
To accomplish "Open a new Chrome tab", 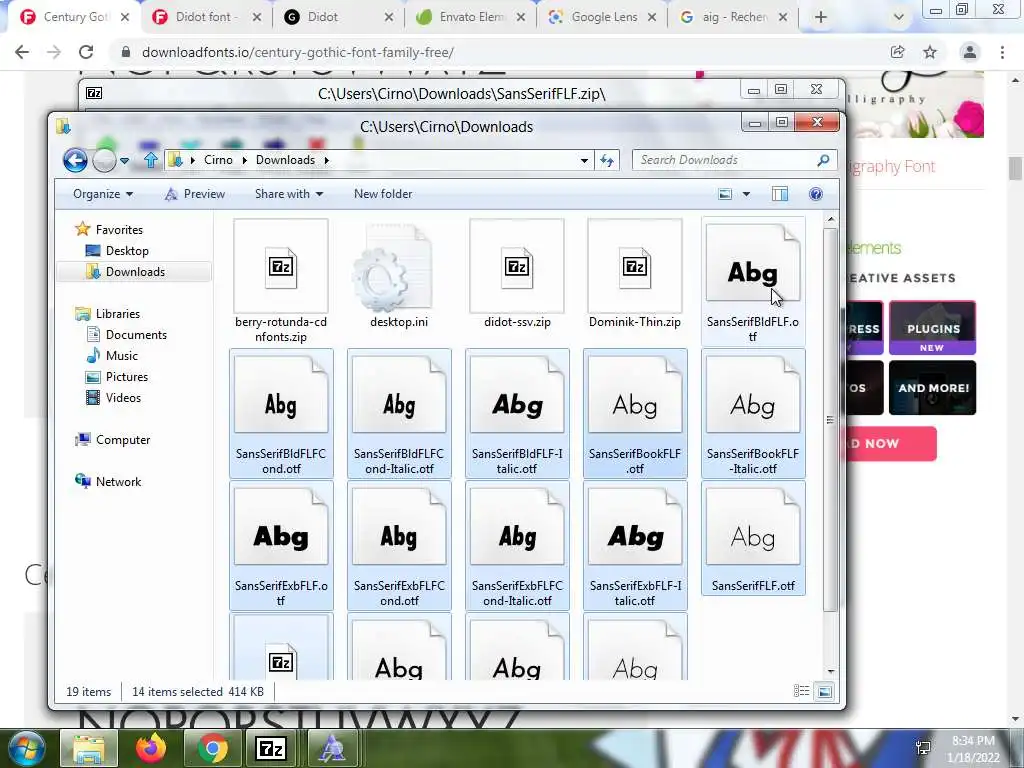I will pyautogui.click(x=821, y=17).
